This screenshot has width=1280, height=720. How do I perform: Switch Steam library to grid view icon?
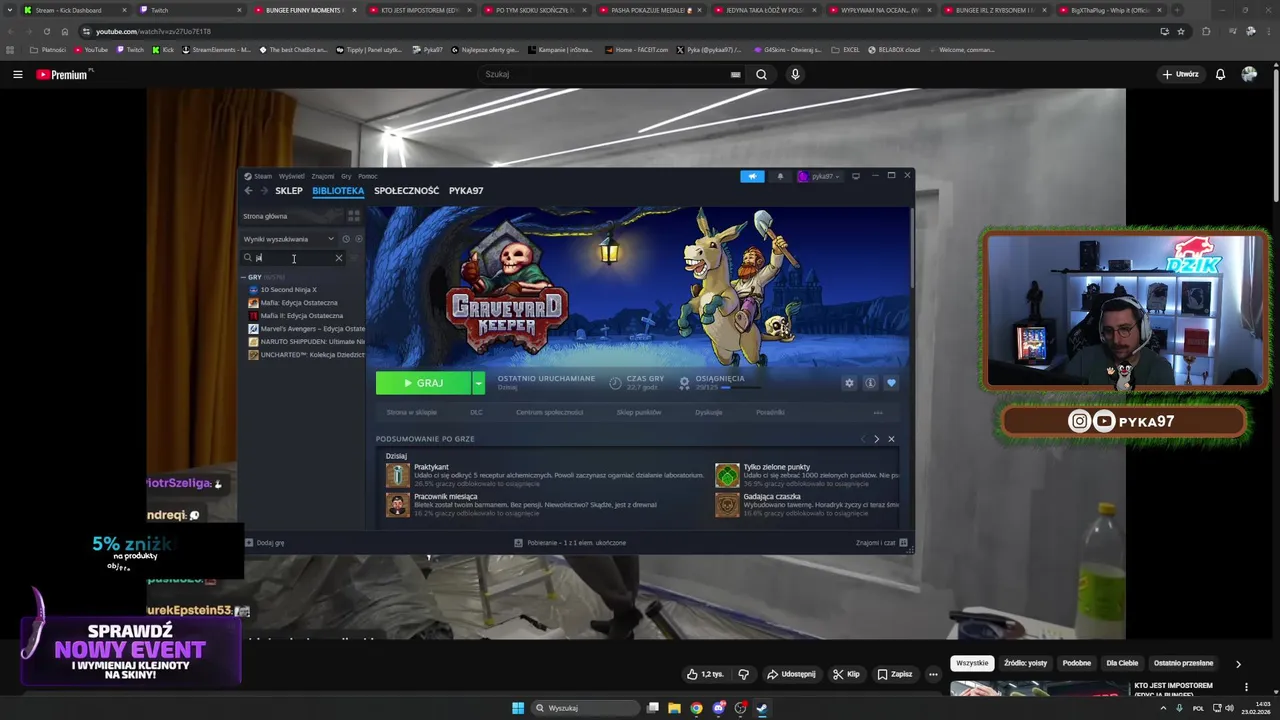tap(353, 216)
